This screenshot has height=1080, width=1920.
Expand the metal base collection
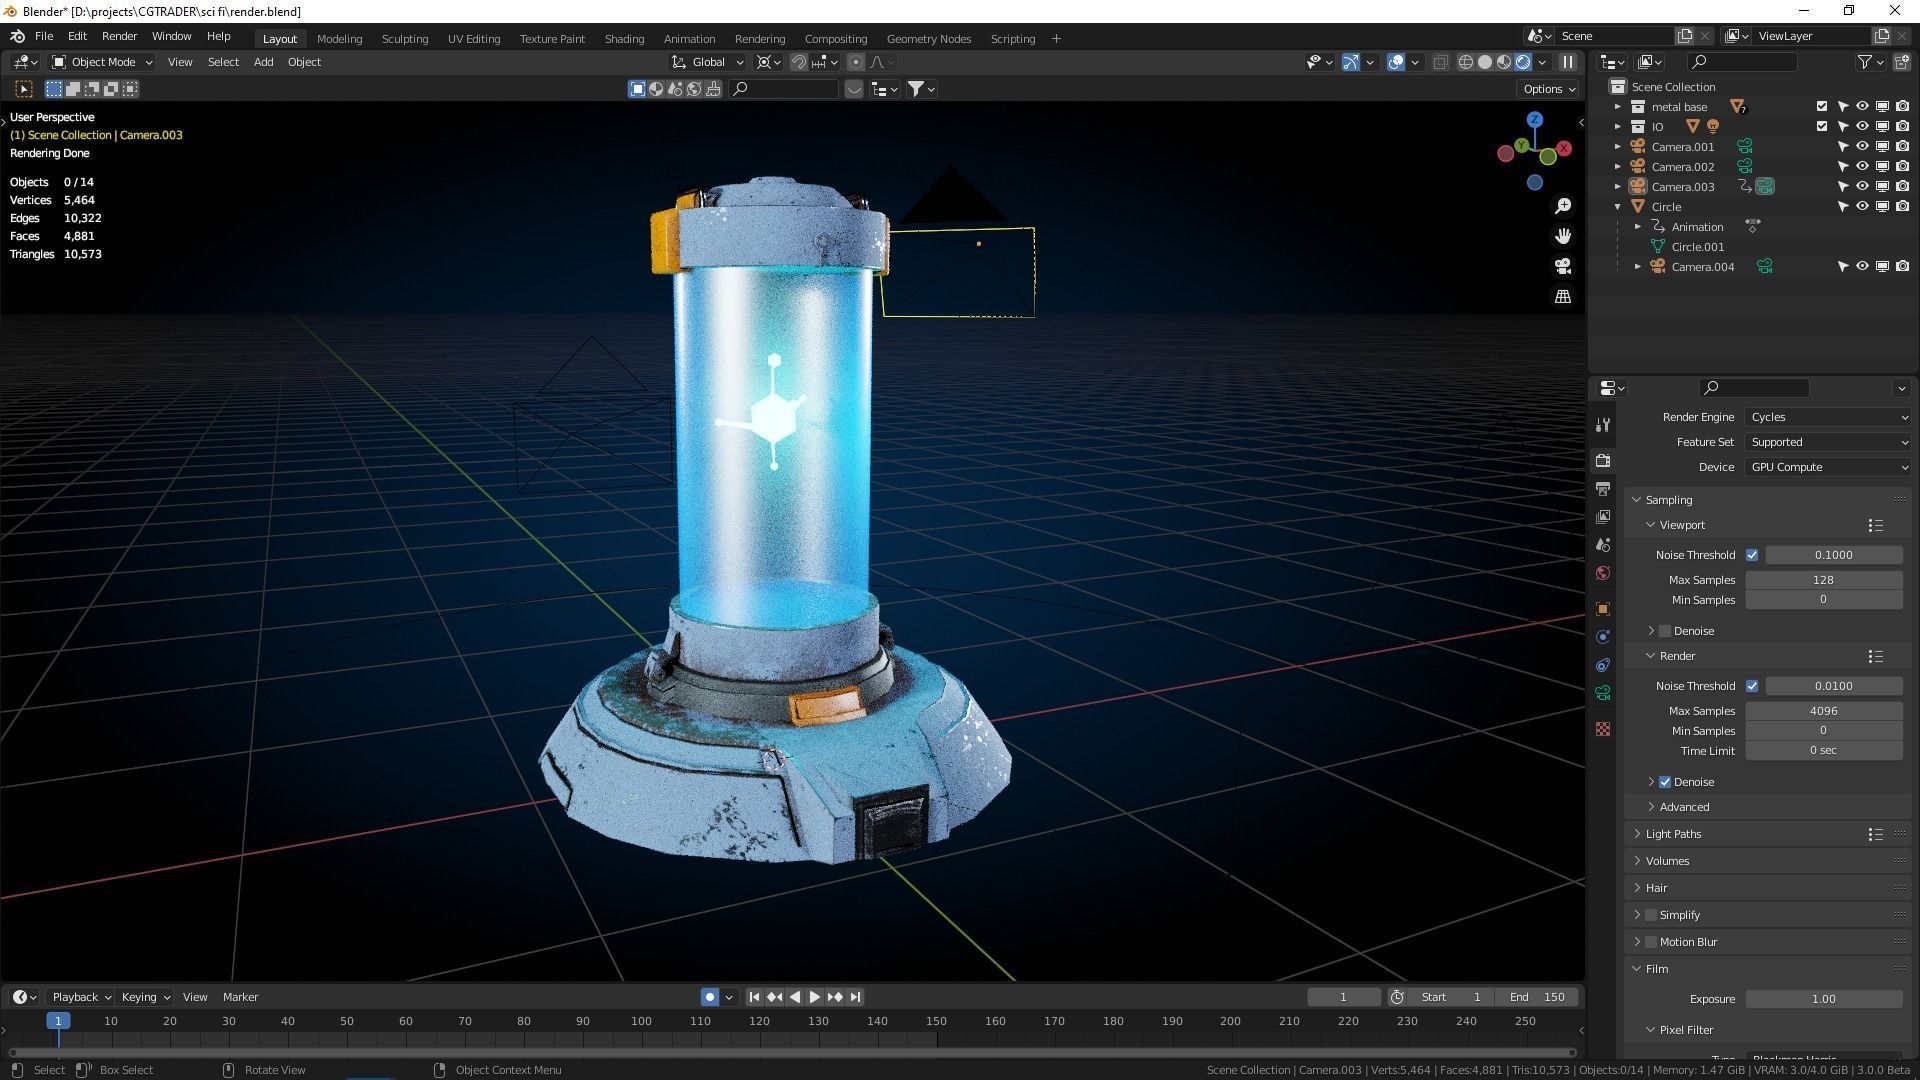click(x=1618, y=107)
